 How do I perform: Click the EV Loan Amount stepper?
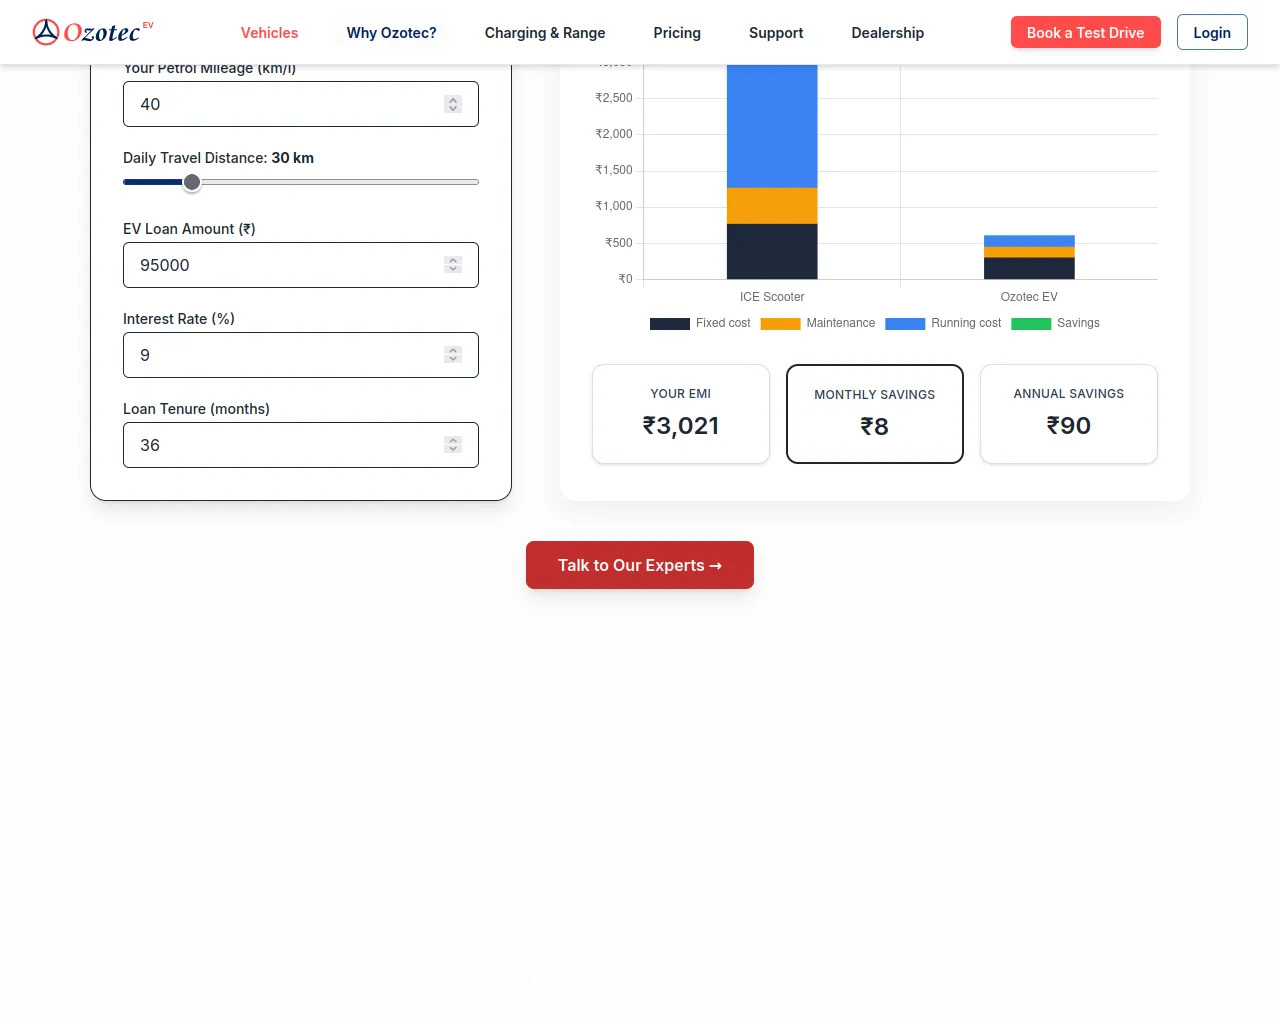tap(453, 265)
